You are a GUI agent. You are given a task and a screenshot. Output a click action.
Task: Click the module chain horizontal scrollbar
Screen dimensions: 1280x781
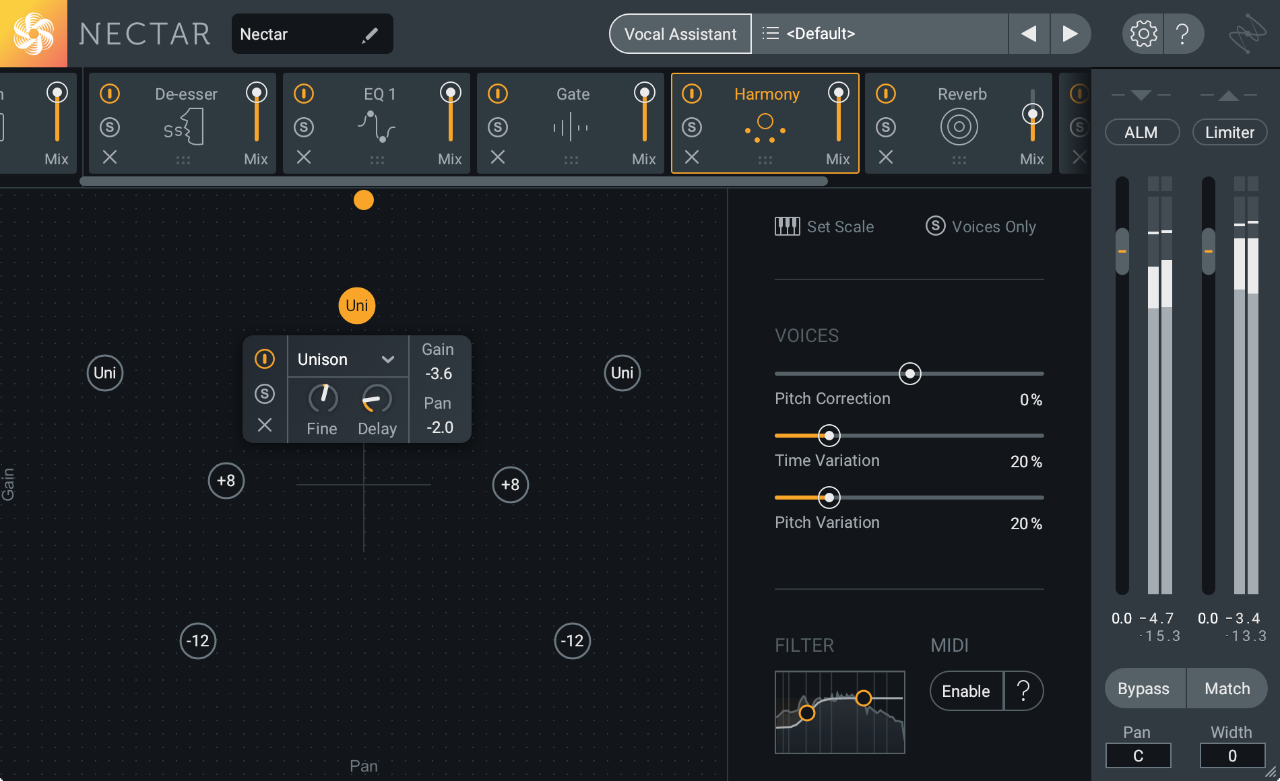(453, 181)
